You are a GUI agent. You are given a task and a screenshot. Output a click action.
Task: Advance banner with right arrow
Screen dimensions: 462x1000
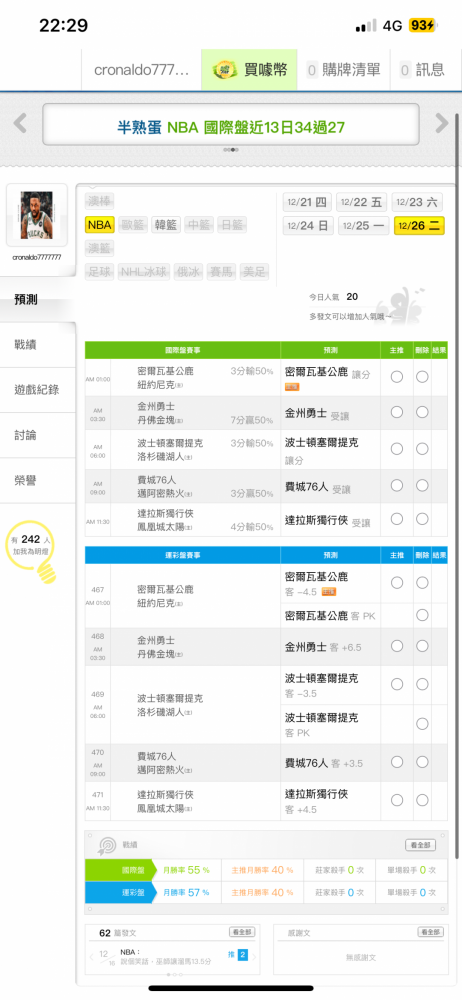[x=442, y=123]
